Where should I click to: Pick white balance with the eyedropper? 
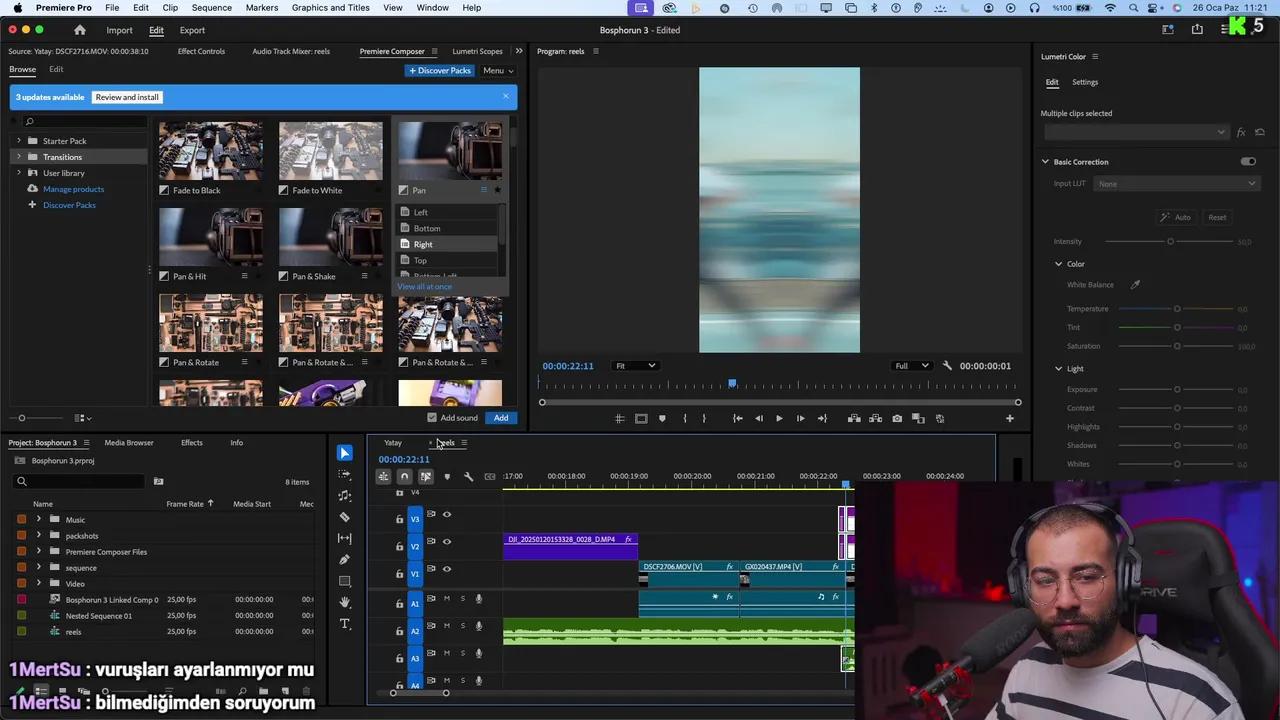click(x=1135, y=285)
